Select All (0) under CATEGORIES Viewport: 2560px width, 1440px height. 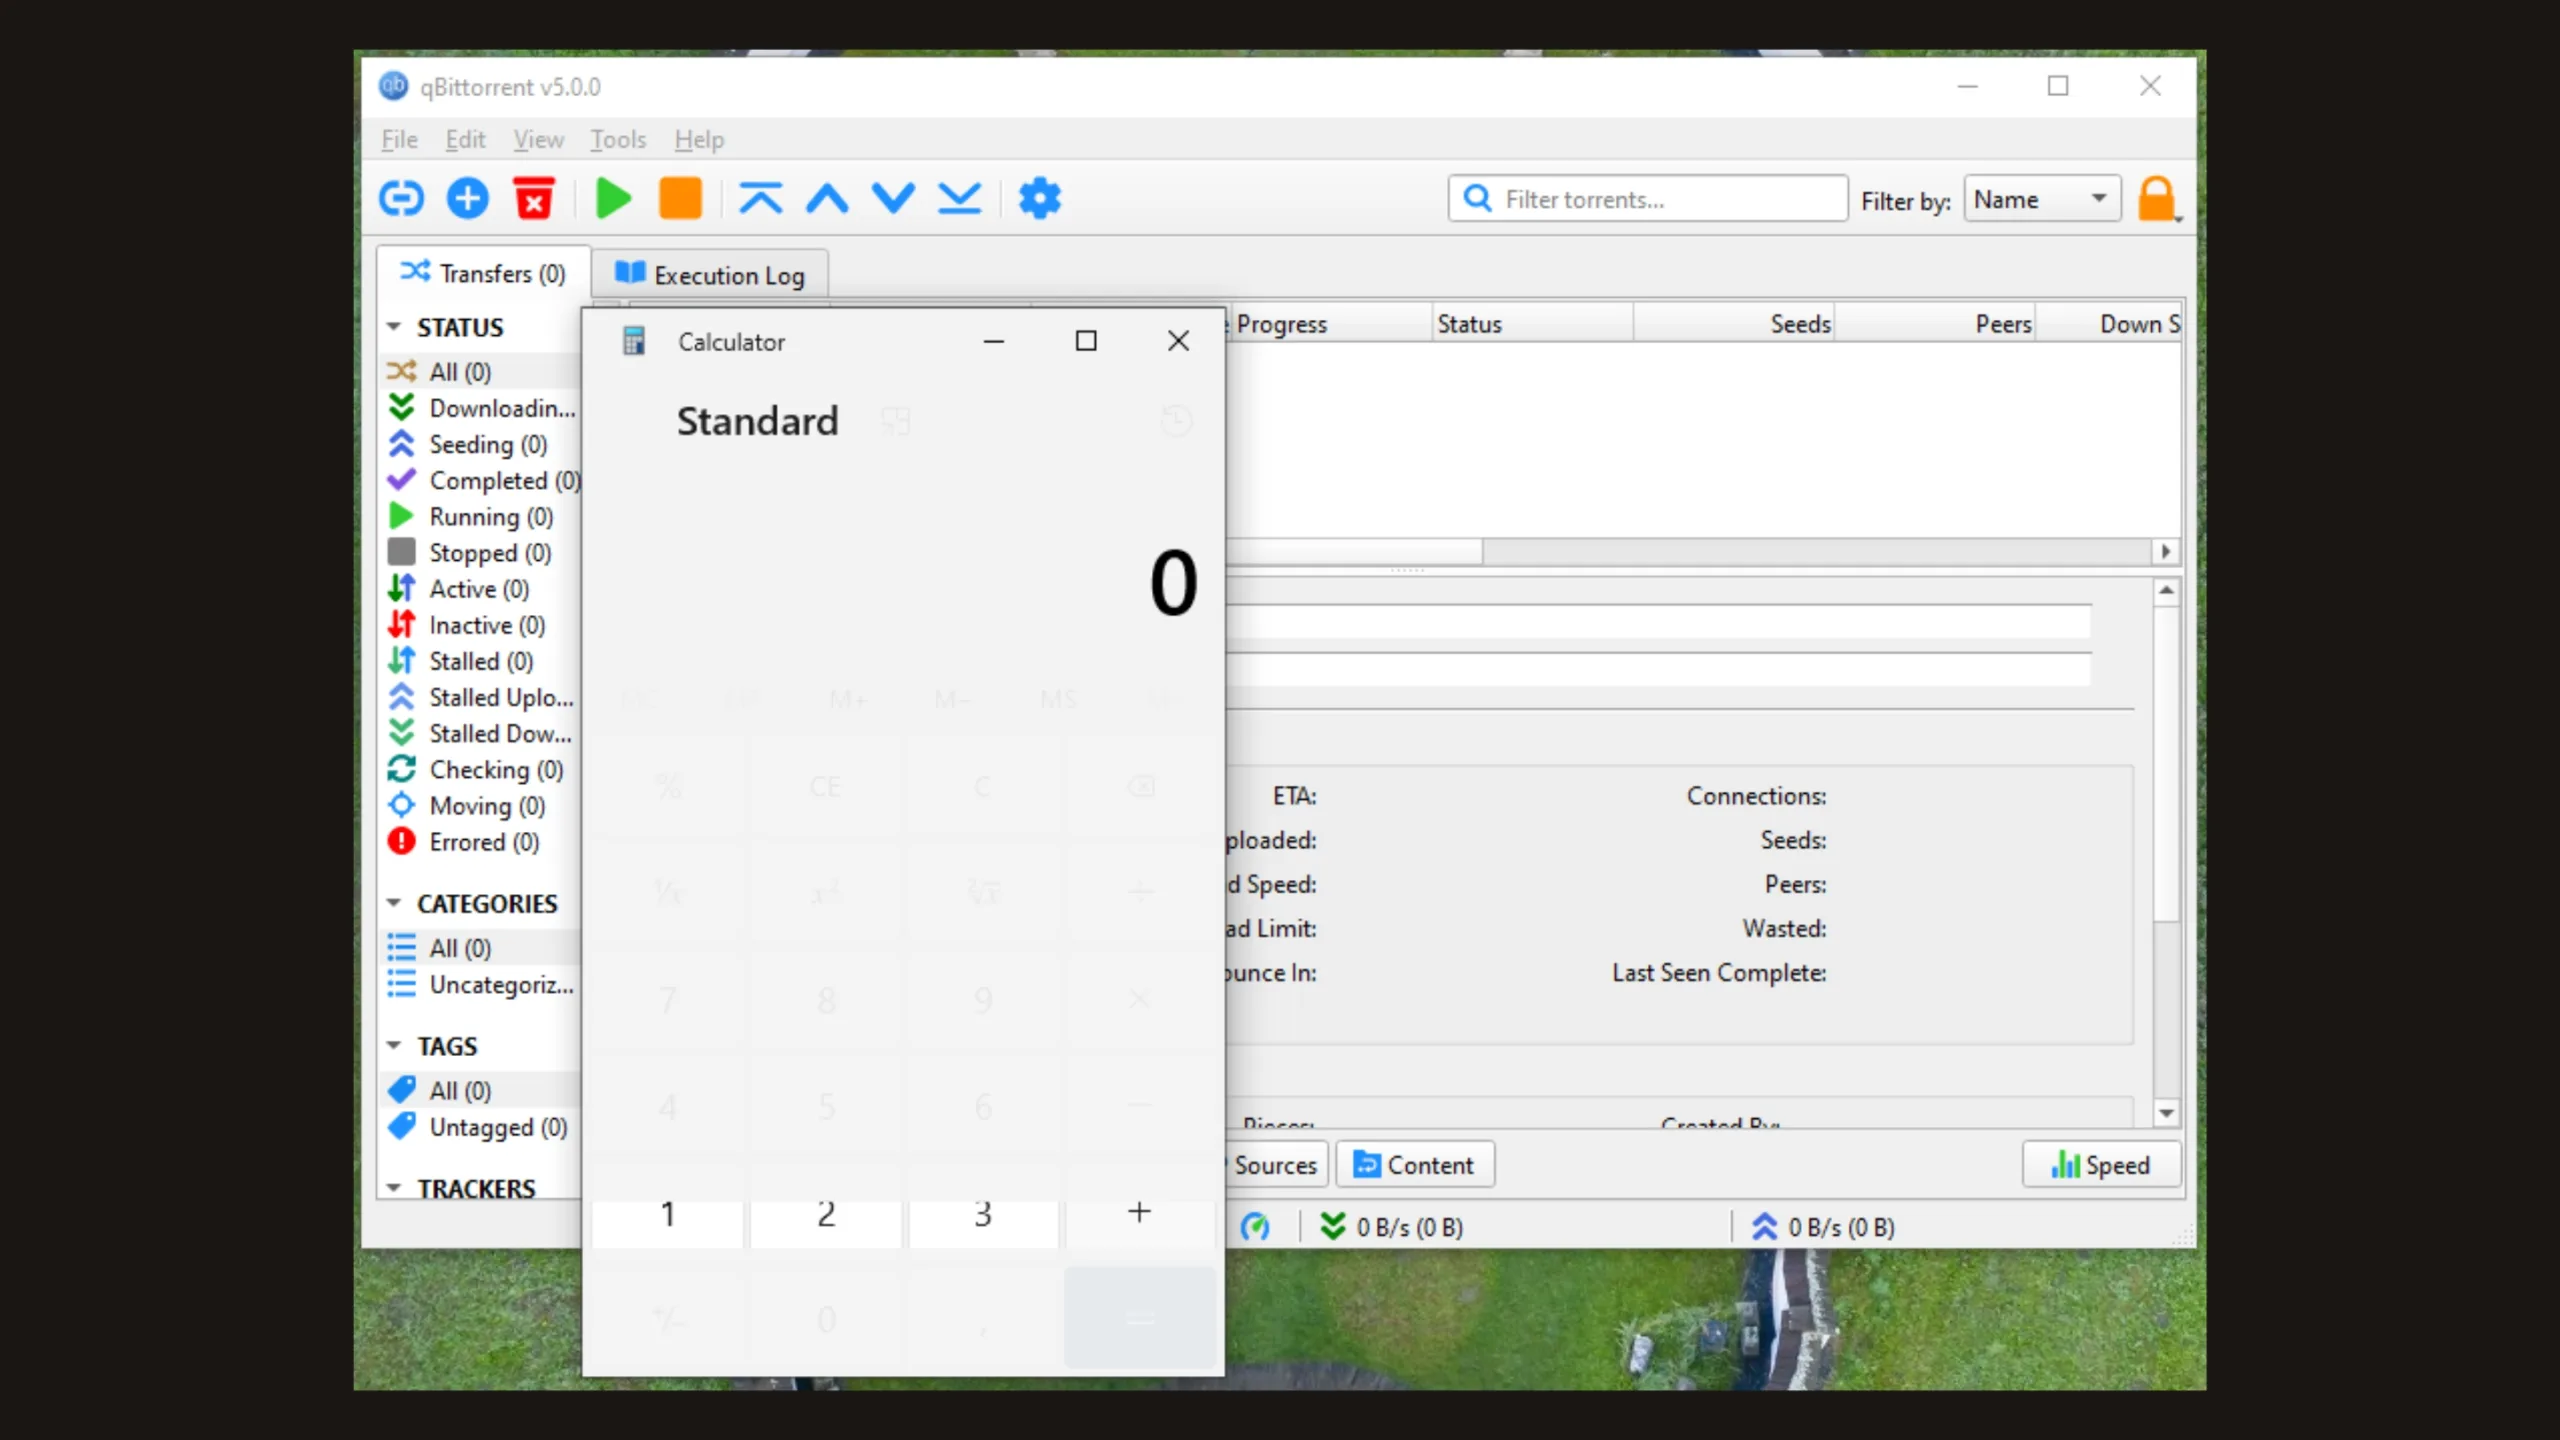point(481,947)
